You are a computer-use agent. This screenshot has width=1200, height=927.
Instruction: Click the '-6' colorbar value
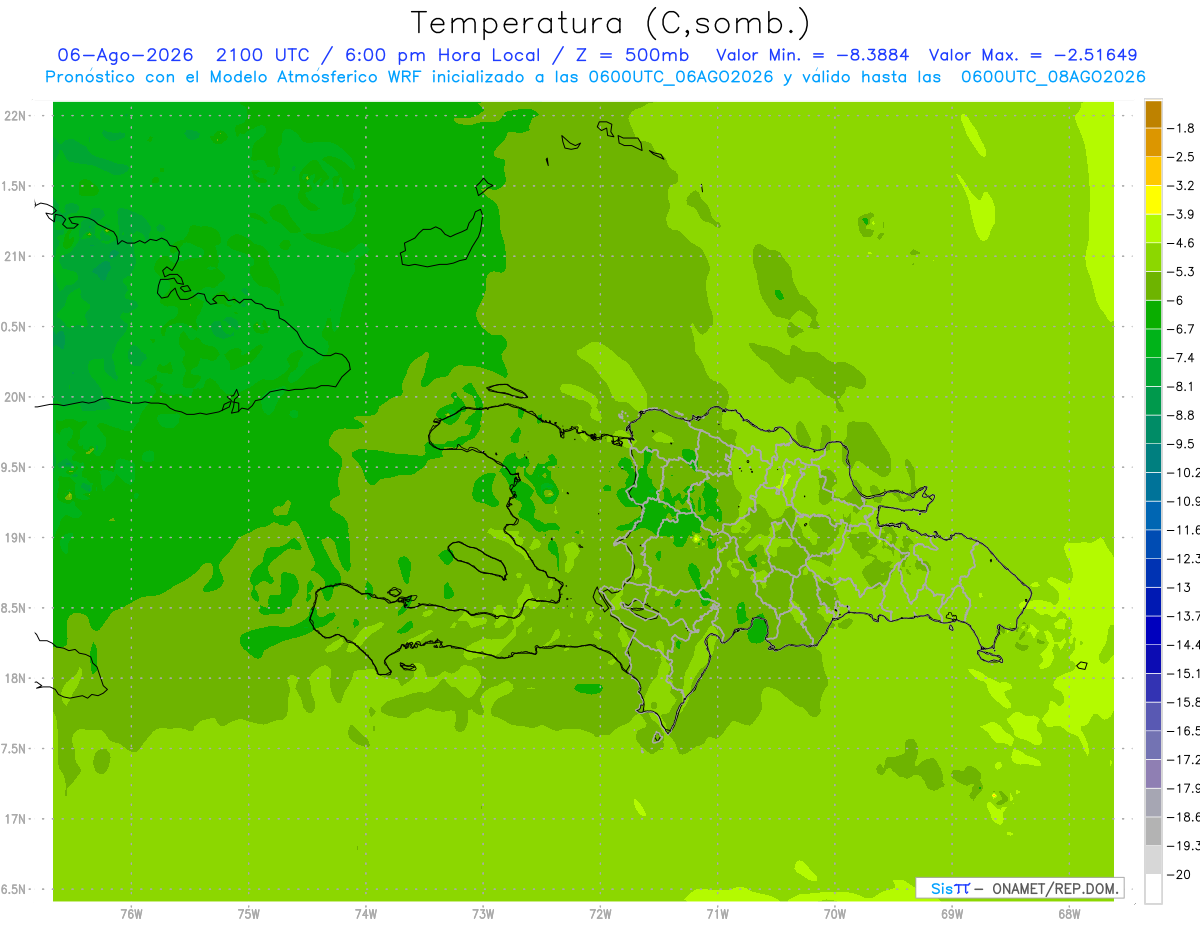1178,301
